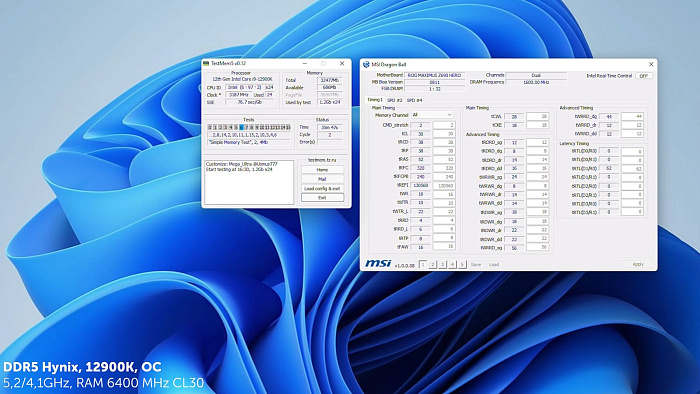This screenshot has width=700, height=394.
Task: Click the editable tRP value field
Action: point(444,151)
